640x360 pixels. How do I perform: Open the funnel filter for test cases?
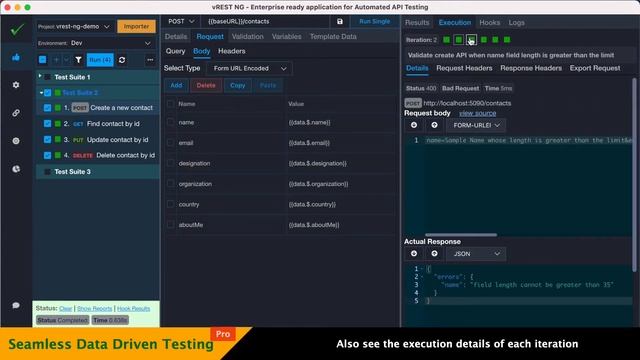coord(78,60)
